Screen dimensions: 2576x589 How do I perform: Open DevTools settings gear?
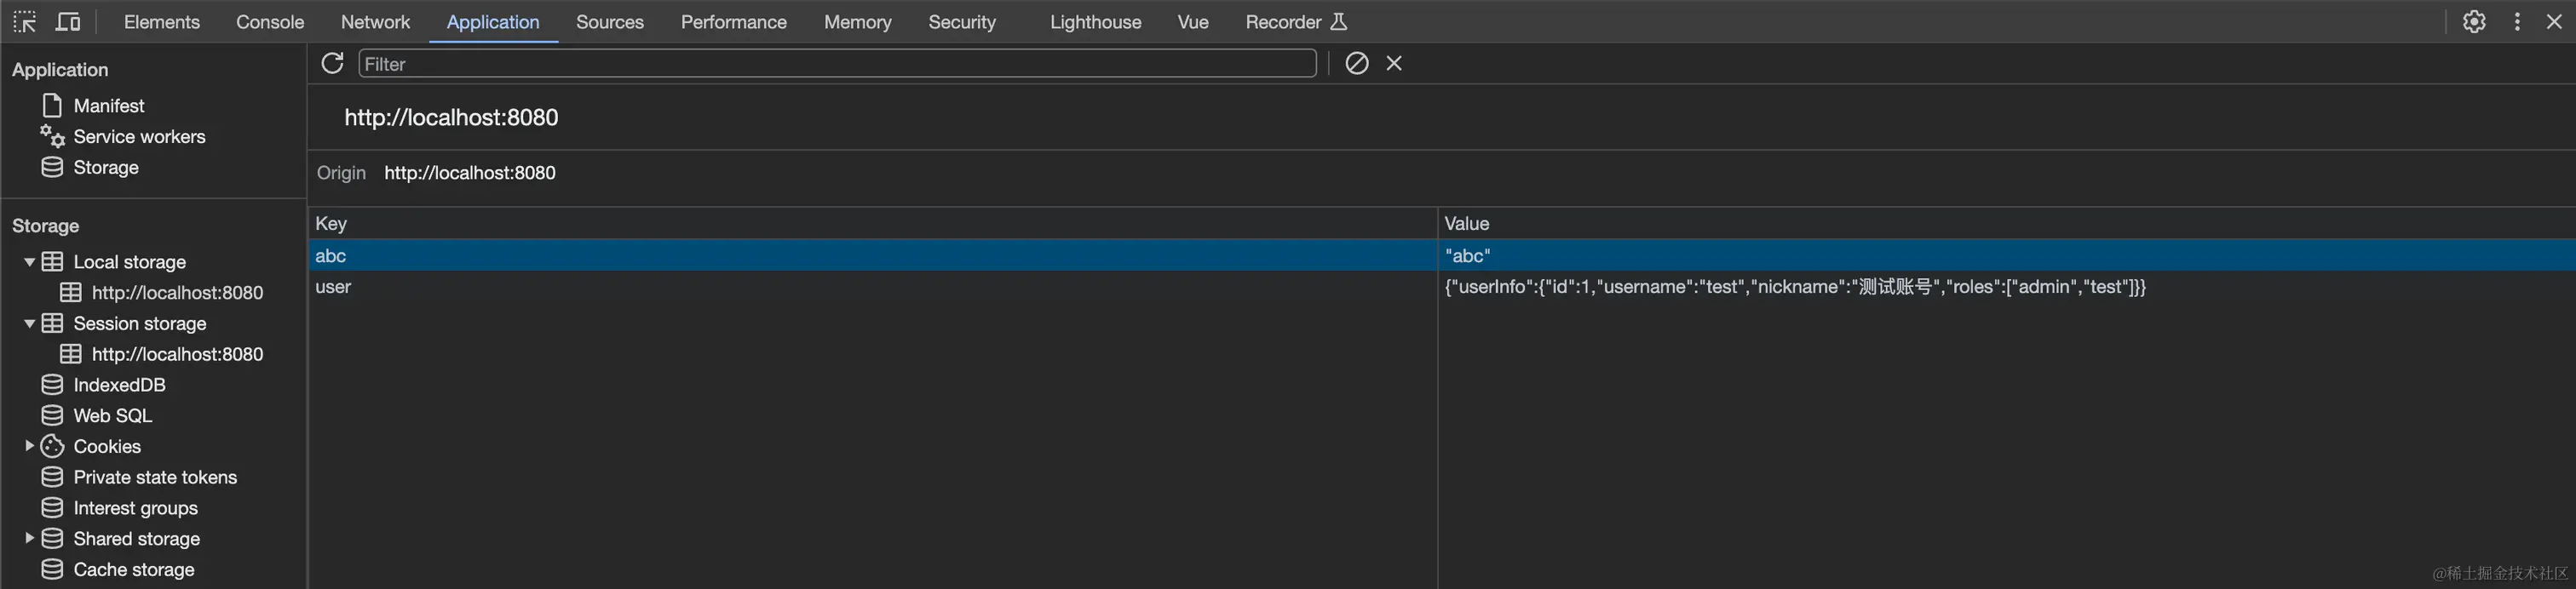[2474, 21]
